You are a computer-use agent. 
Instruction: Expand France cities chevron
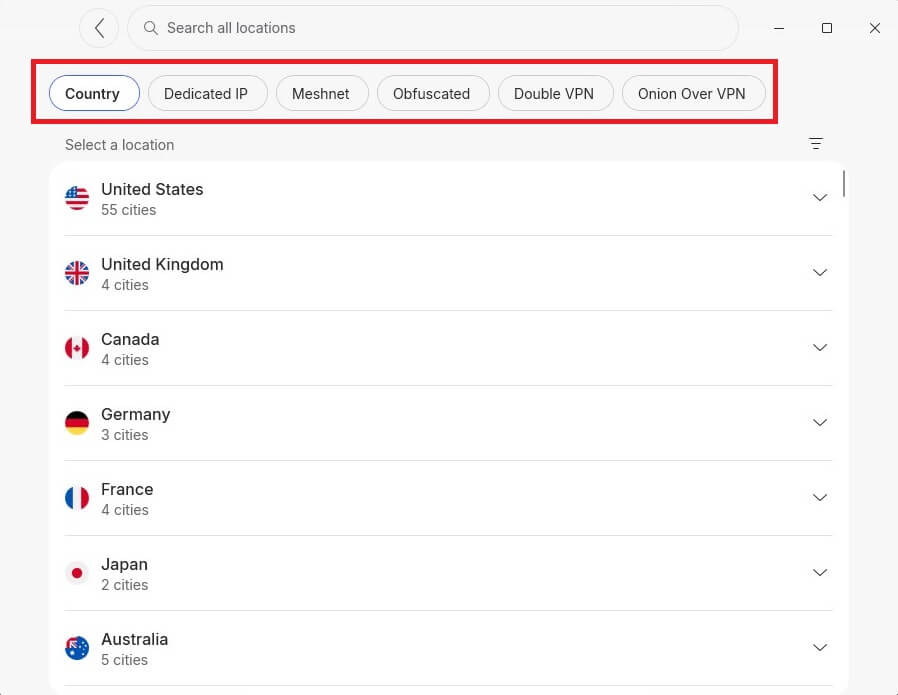click(x=820, y=497)
